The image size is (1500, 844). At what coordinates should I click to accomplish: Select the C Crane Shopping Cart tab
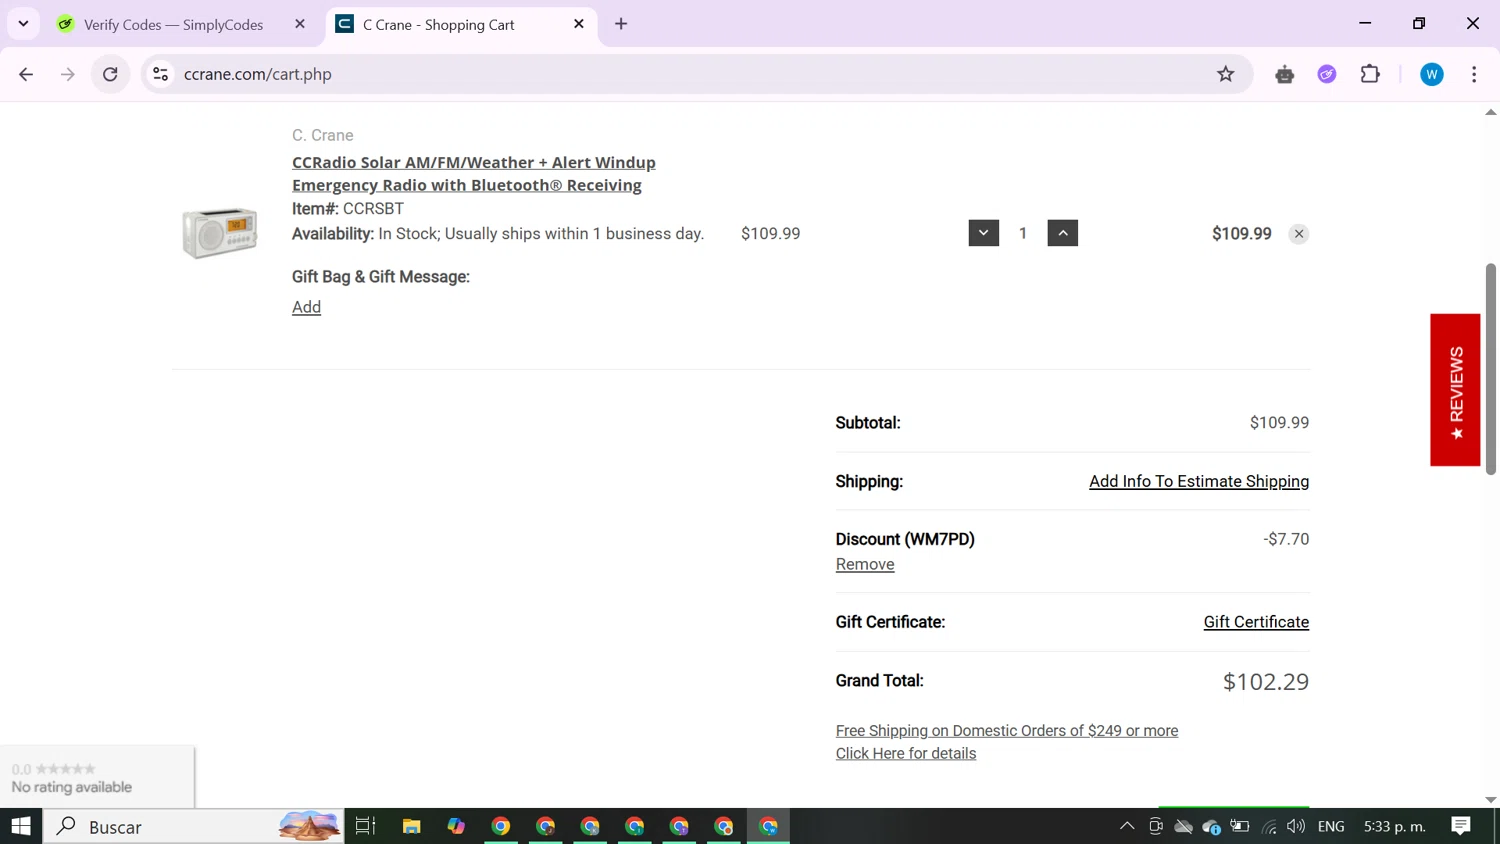pos(438,24)
